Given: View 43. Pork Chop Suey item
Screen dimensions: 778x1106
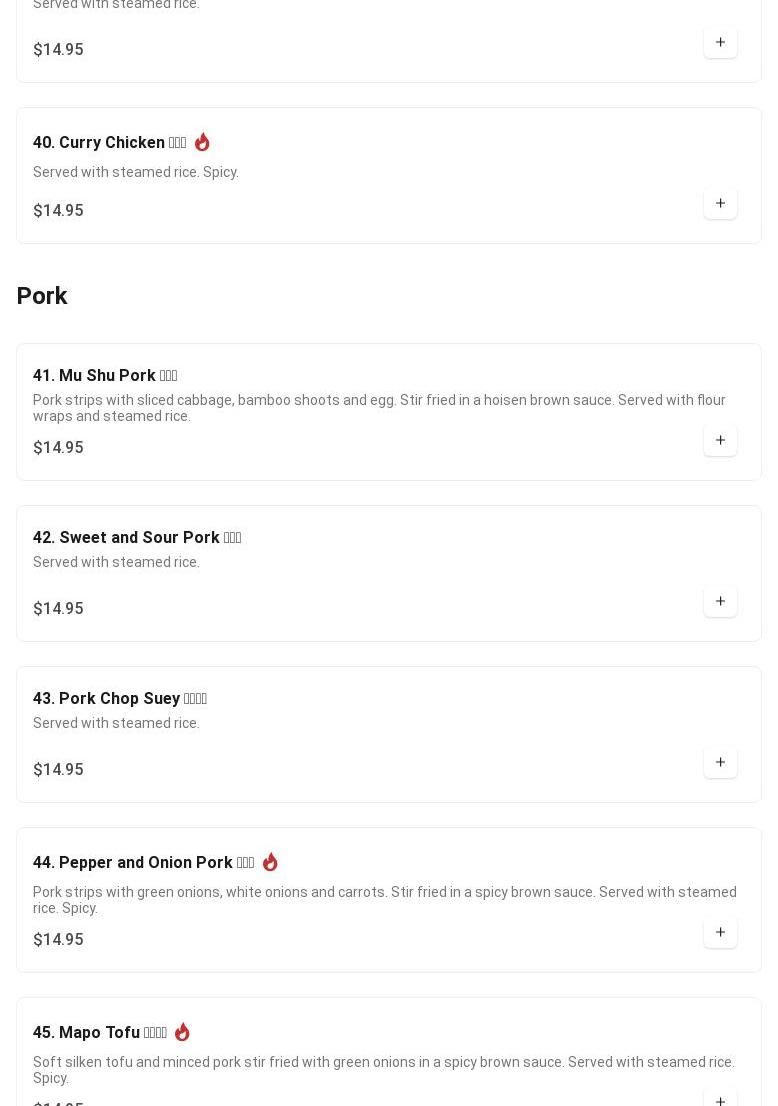Looking at the screenshot, I should pyautogui.click(x=120, y=699).
